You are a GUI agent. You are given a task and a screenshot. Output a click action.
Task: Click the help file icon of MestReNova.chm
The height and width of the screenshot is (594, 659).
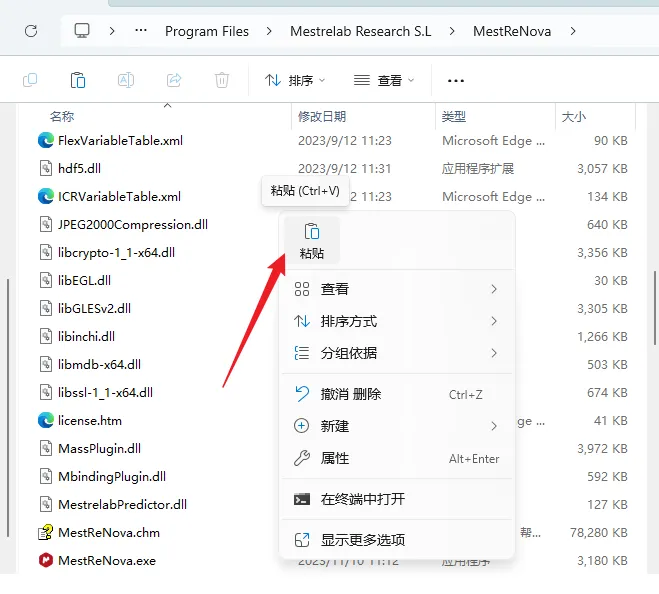[x=46, y=533]
